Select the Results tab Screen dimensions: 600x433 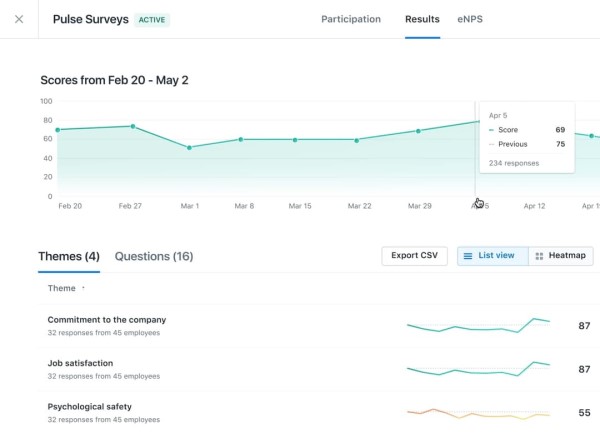click(x=422, y=19)
